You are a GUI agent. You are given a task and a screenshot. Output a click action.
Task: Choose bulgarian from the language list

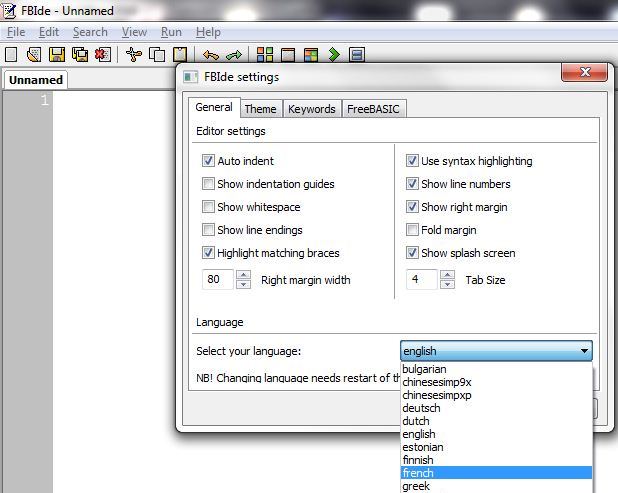click(x=496, y=369)
